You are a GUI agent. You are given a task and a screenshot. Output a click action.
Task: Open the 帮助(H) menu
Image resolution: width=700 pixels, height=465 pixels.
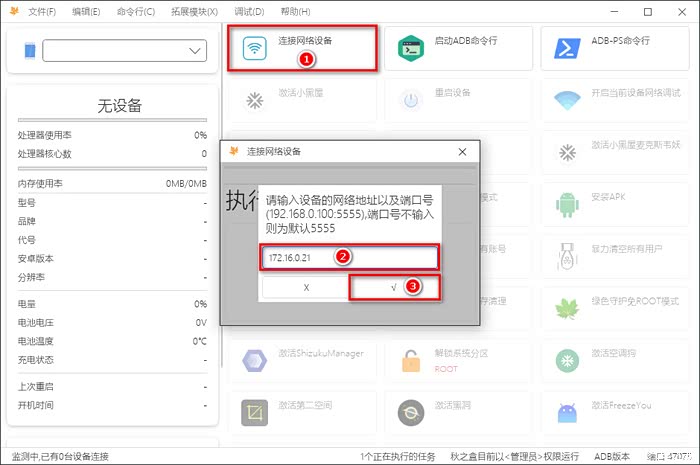295,12
